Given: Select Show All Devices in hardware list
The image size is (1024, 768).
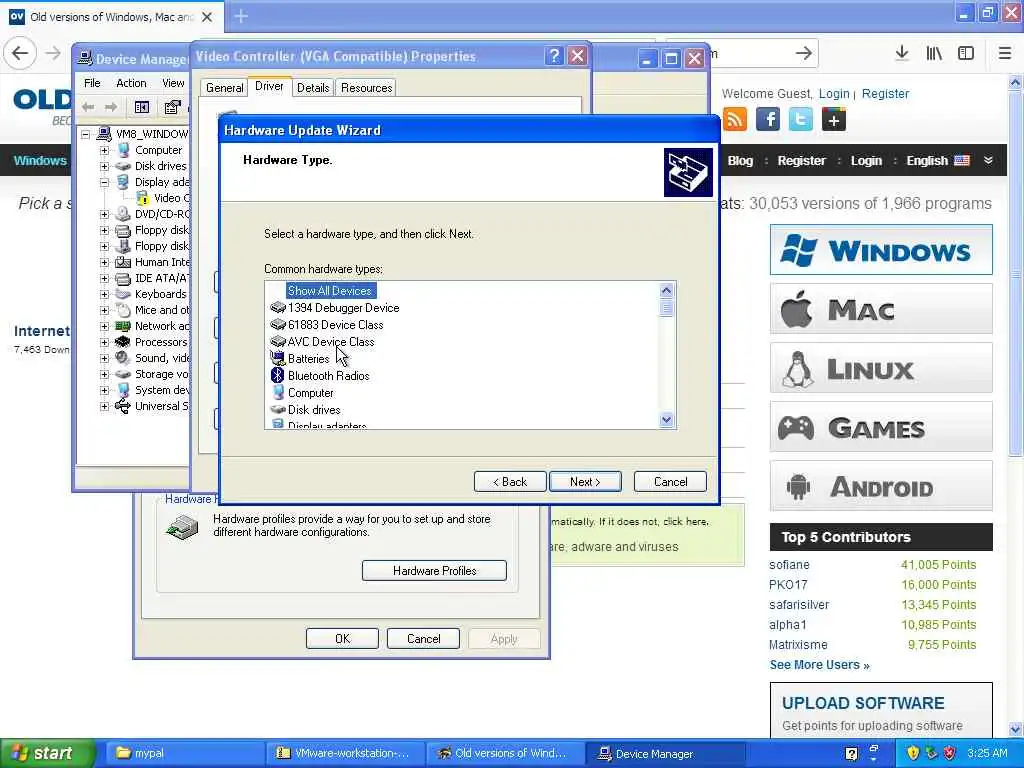Looking at the screenshot, I should pyautogui.click(x=330, y=290).
